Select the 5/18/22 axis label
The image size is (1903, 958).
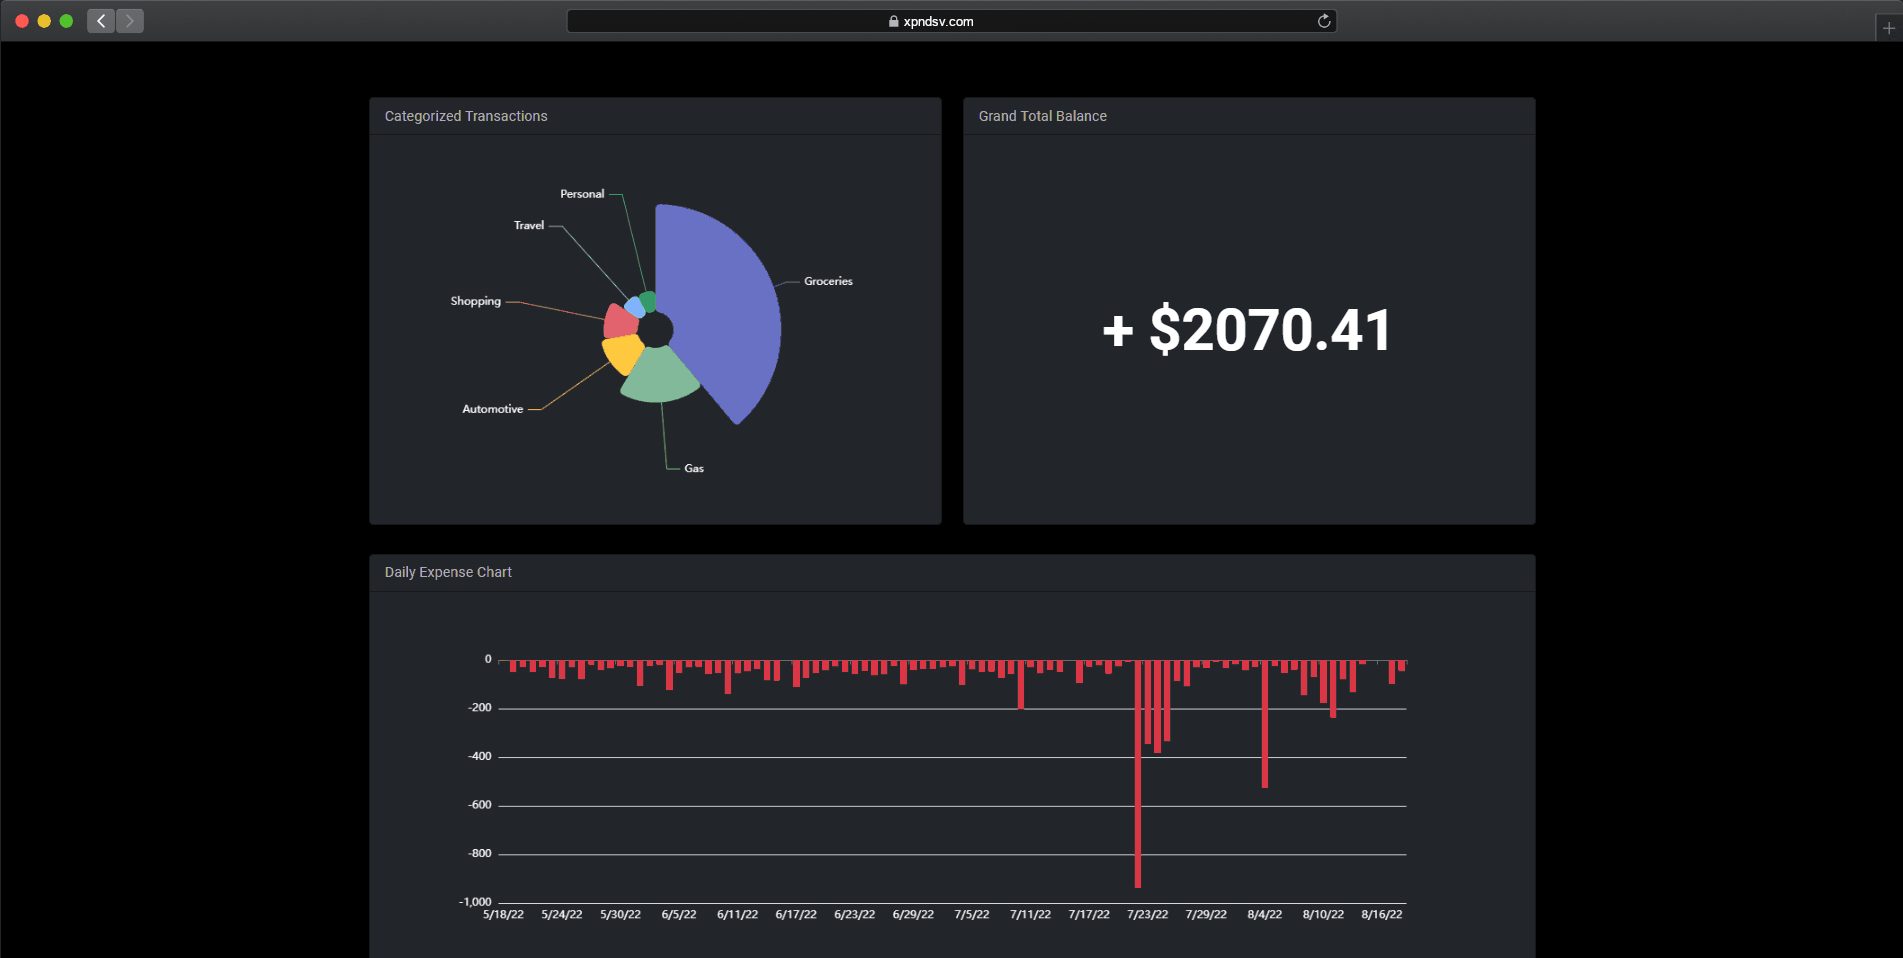point(501,914)
